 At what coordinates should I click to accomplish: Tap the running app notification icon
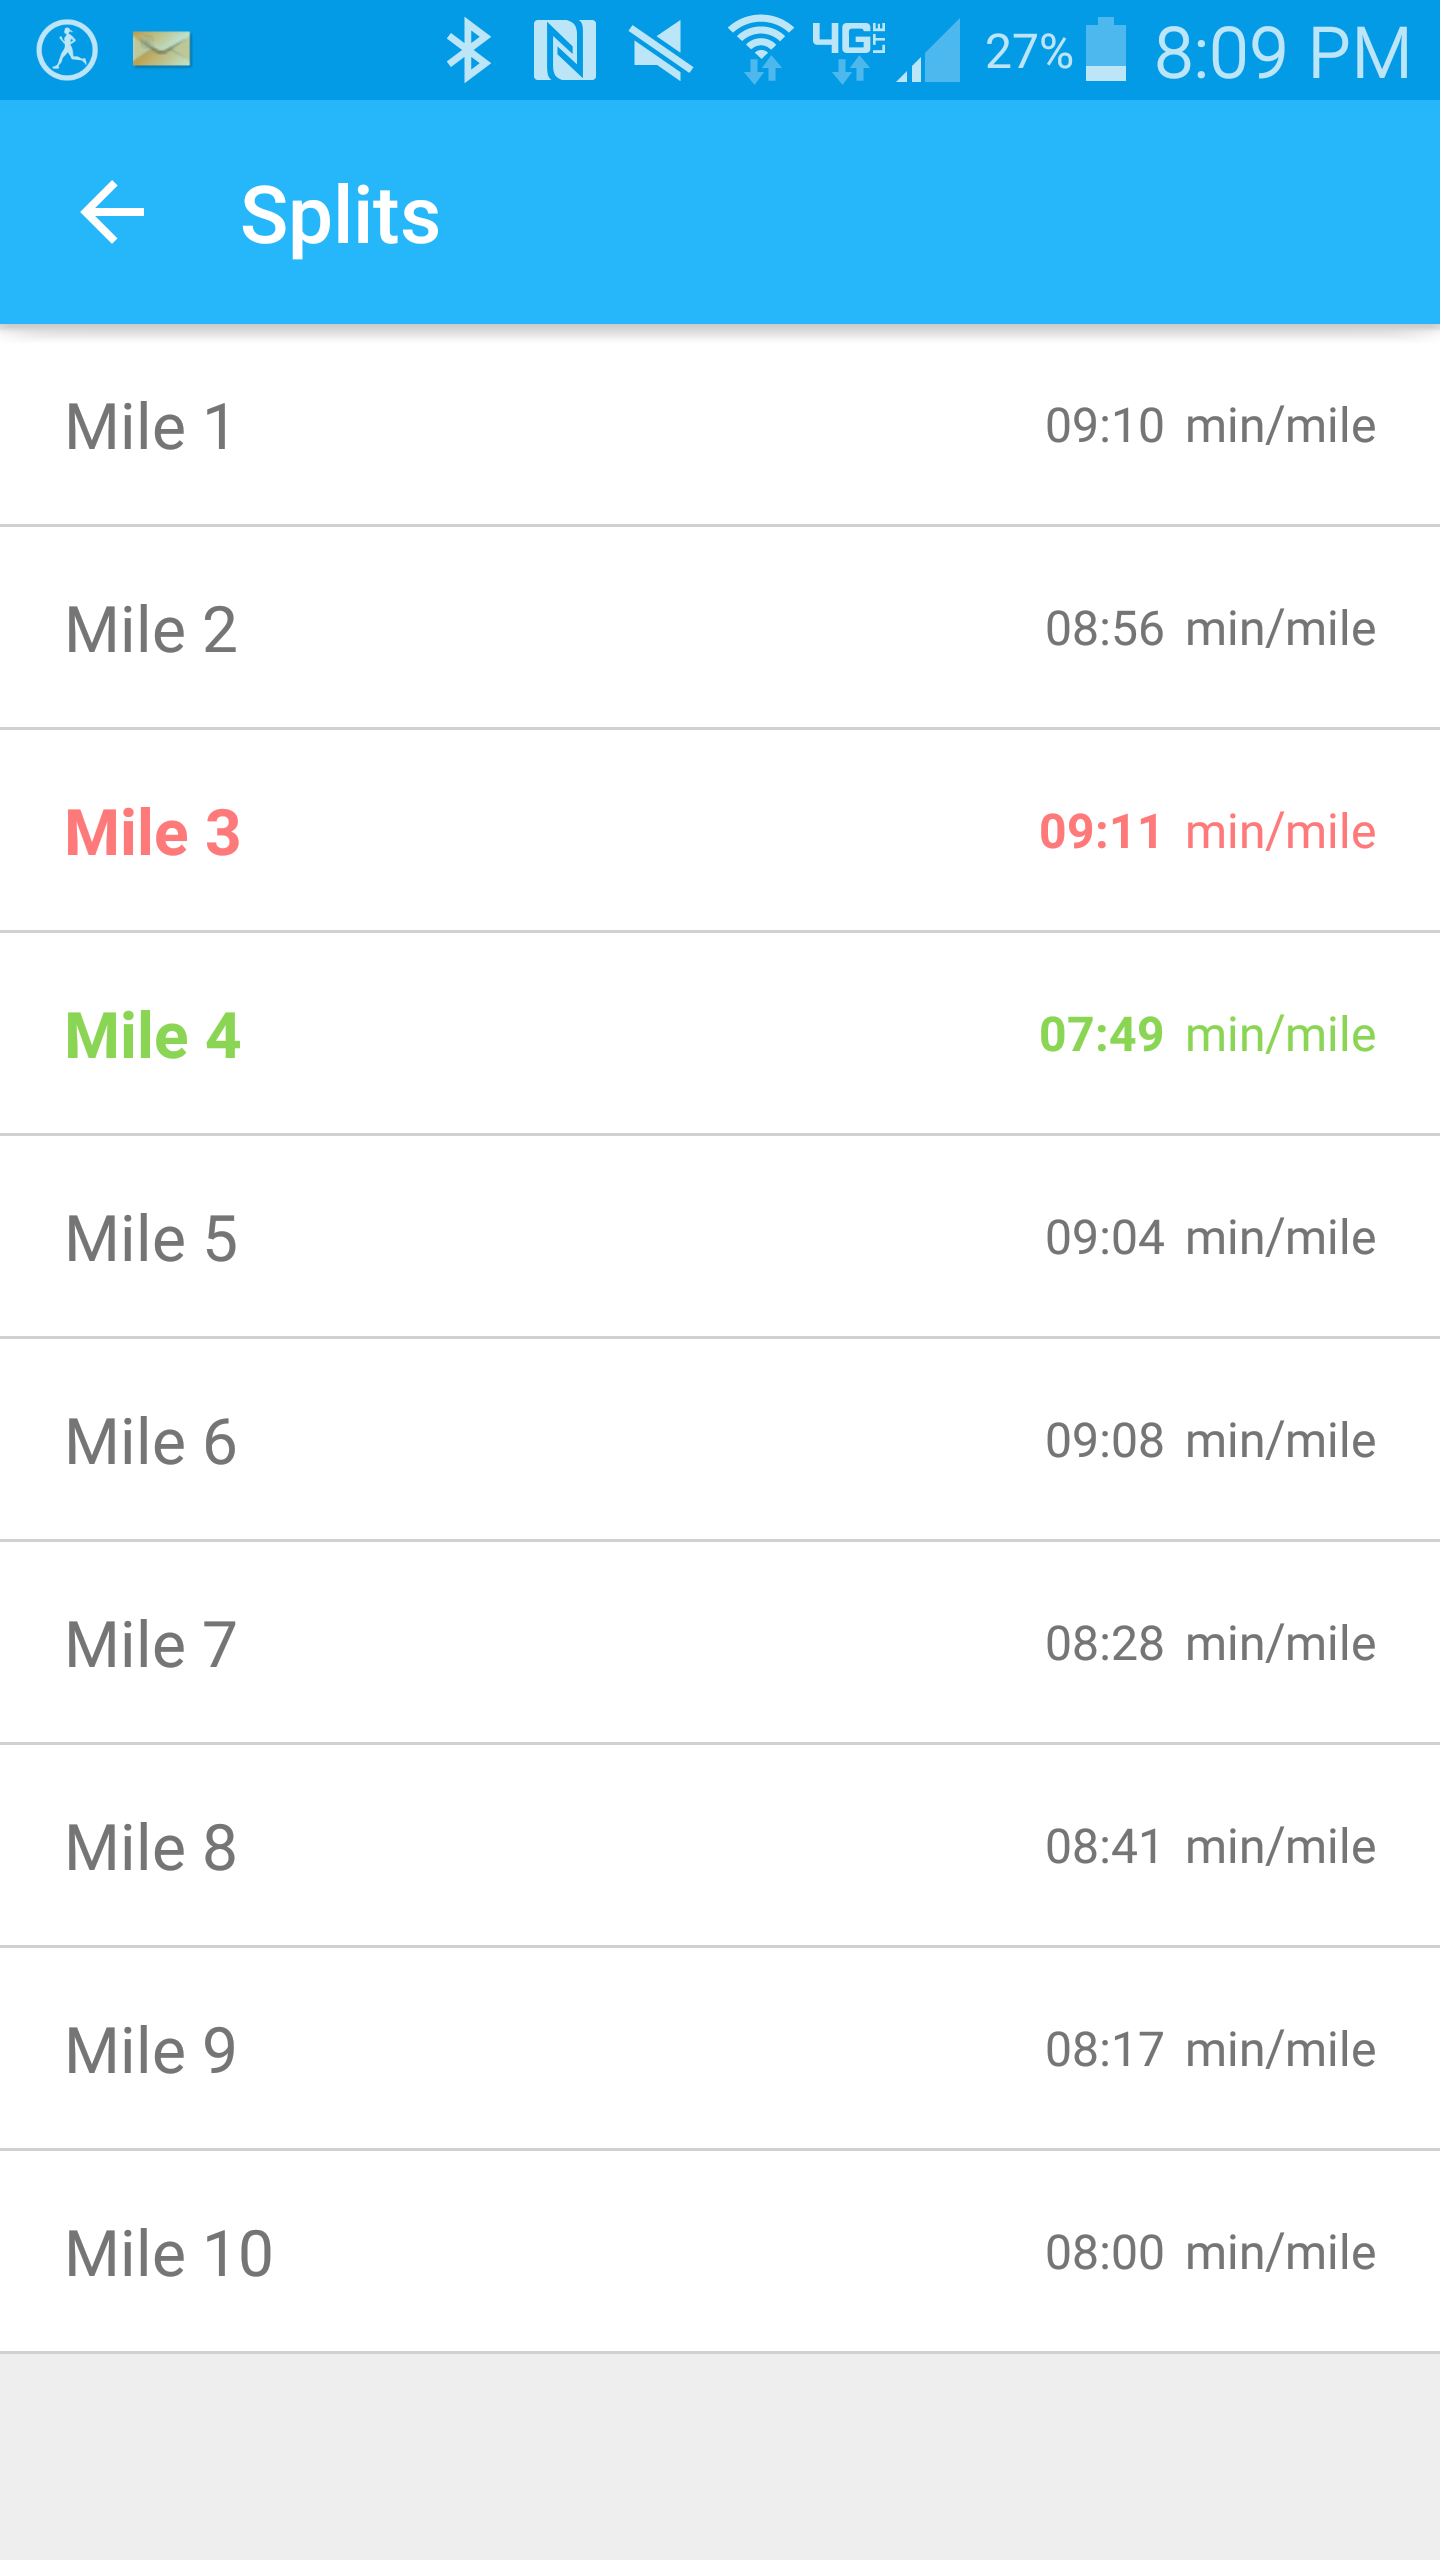[67, 50]
